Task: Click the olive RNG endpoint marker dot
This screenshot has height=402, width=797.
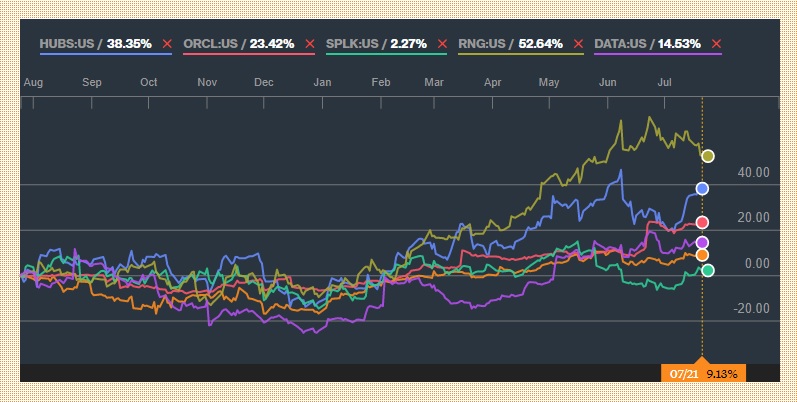Action: pyautogui.click(x=708, y=156)
